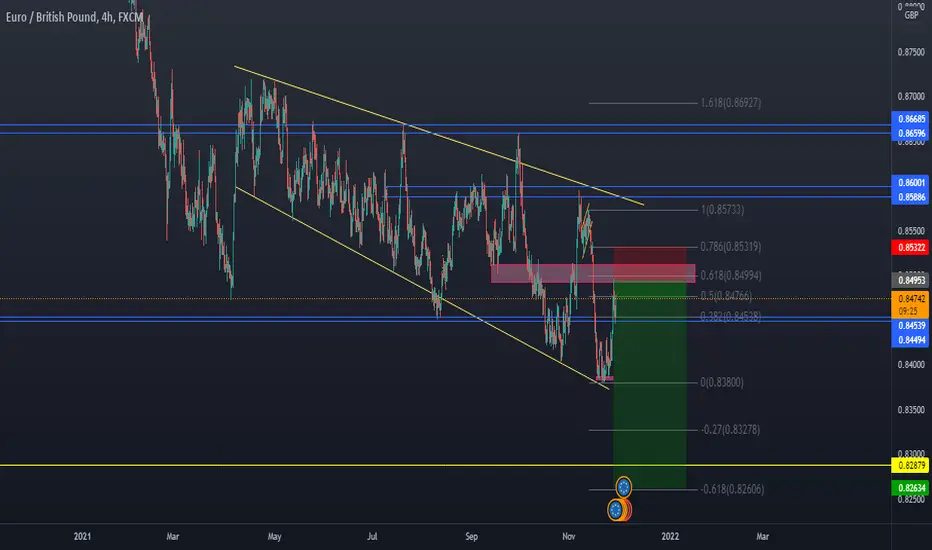Click the 09:25 bar countdown timer
This screenshot has height=550, width=932.
tap(908, 311)
